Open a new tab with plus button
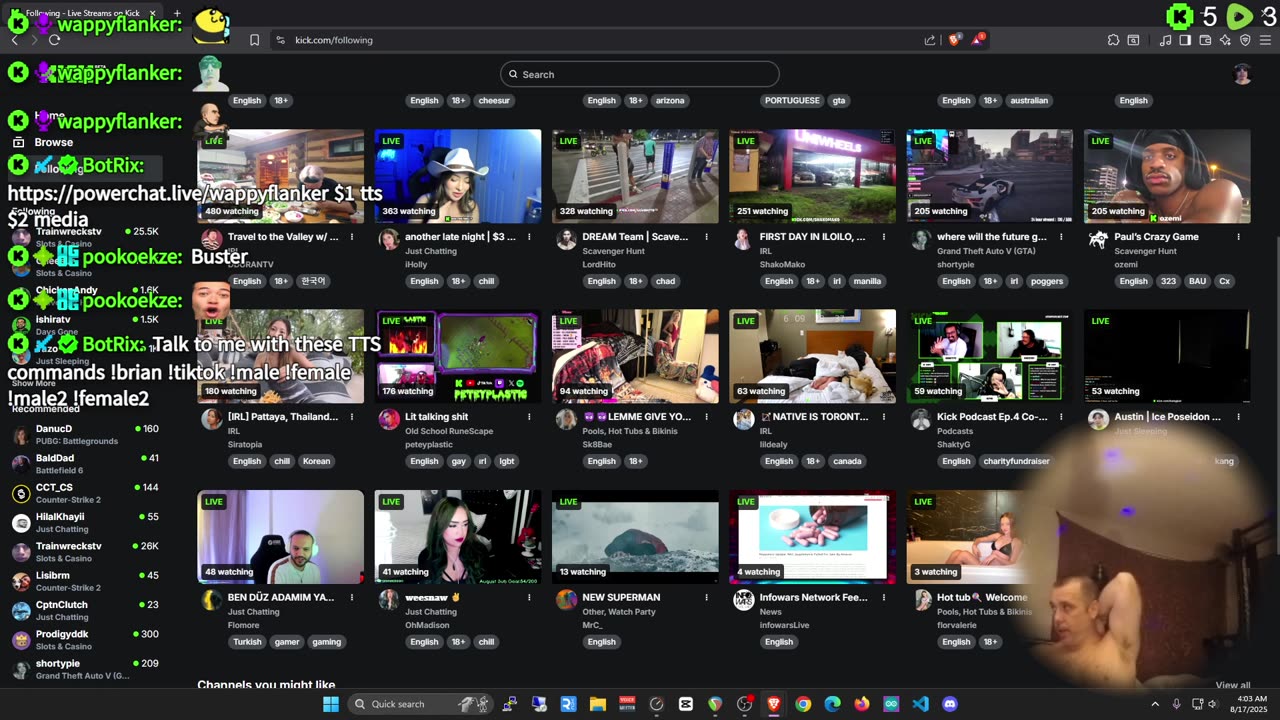The width and height of the screenshot is (1280, 720). point(177,13)
